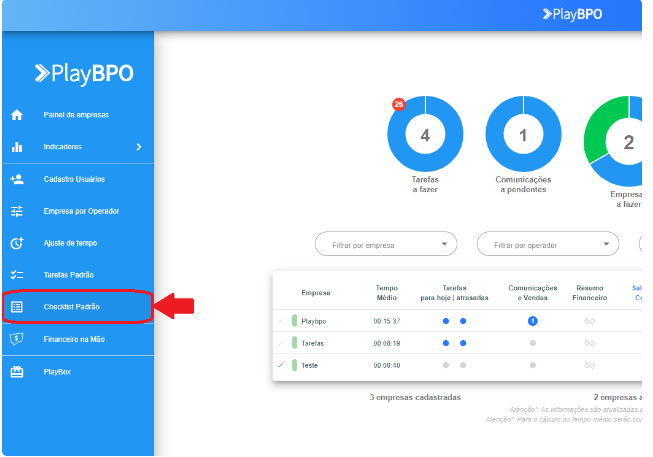This screenshot has width=653, height=457.
Task: Click second blue task dot in Playbpo row
Action: pyautogui.click(x=463, y=321)
